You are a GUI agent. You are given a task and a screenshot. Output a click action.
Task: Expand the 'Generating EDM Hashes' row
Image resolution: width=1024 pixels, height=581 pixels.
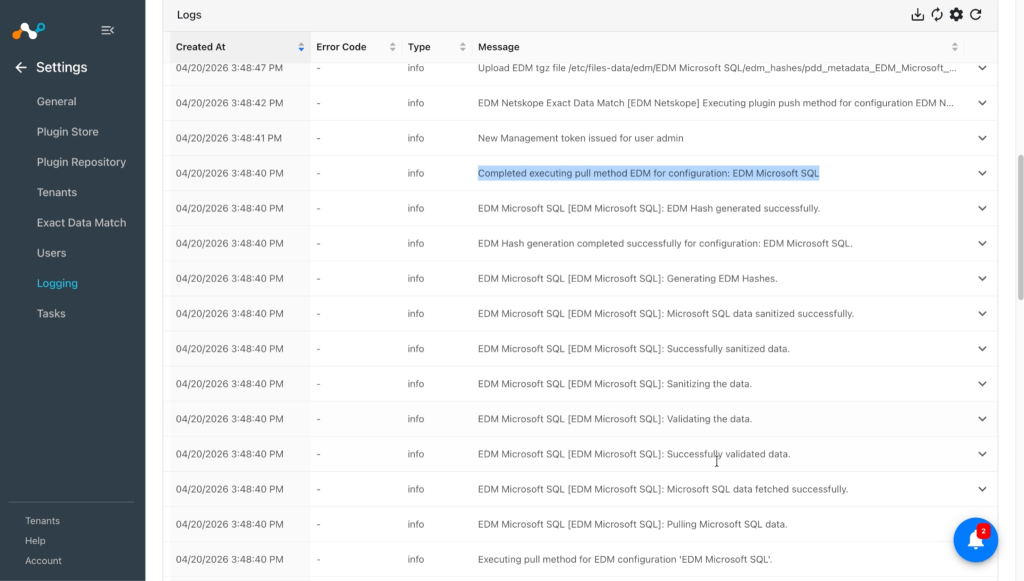click(982, 279)
